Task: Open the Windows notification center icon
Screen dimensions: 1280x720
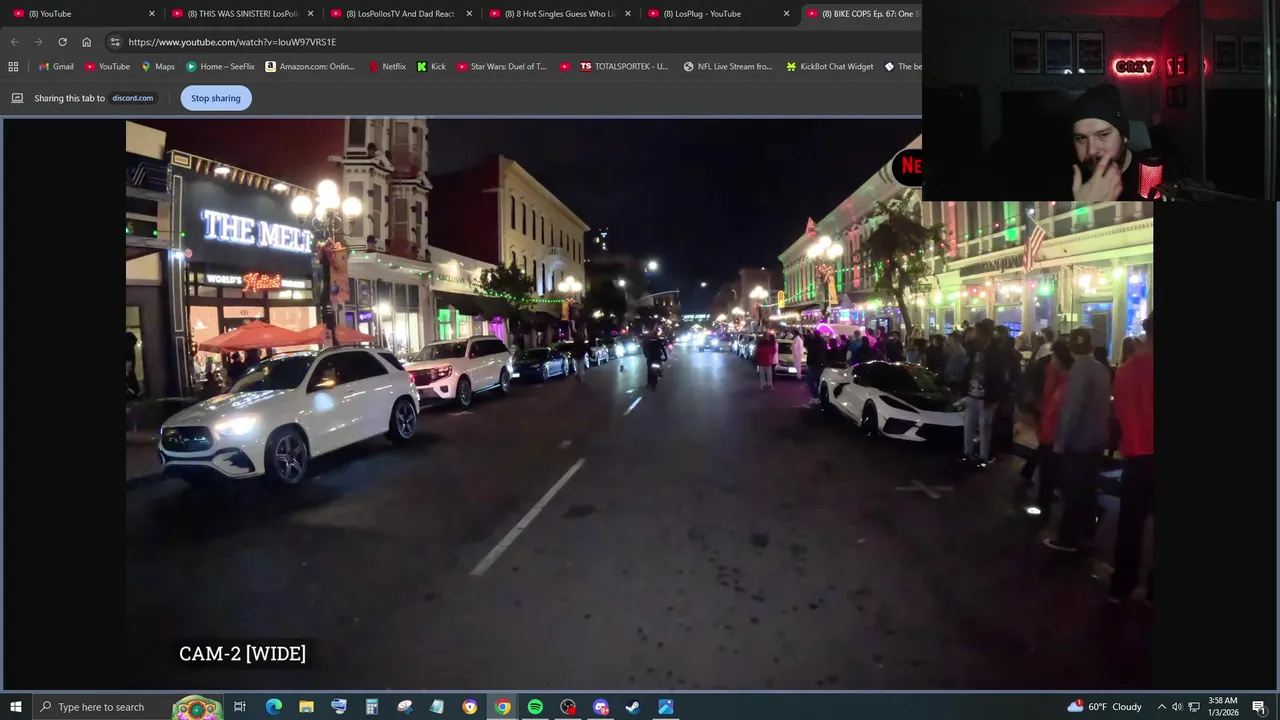Action: pyautogui.click(x=1259, y=707)
